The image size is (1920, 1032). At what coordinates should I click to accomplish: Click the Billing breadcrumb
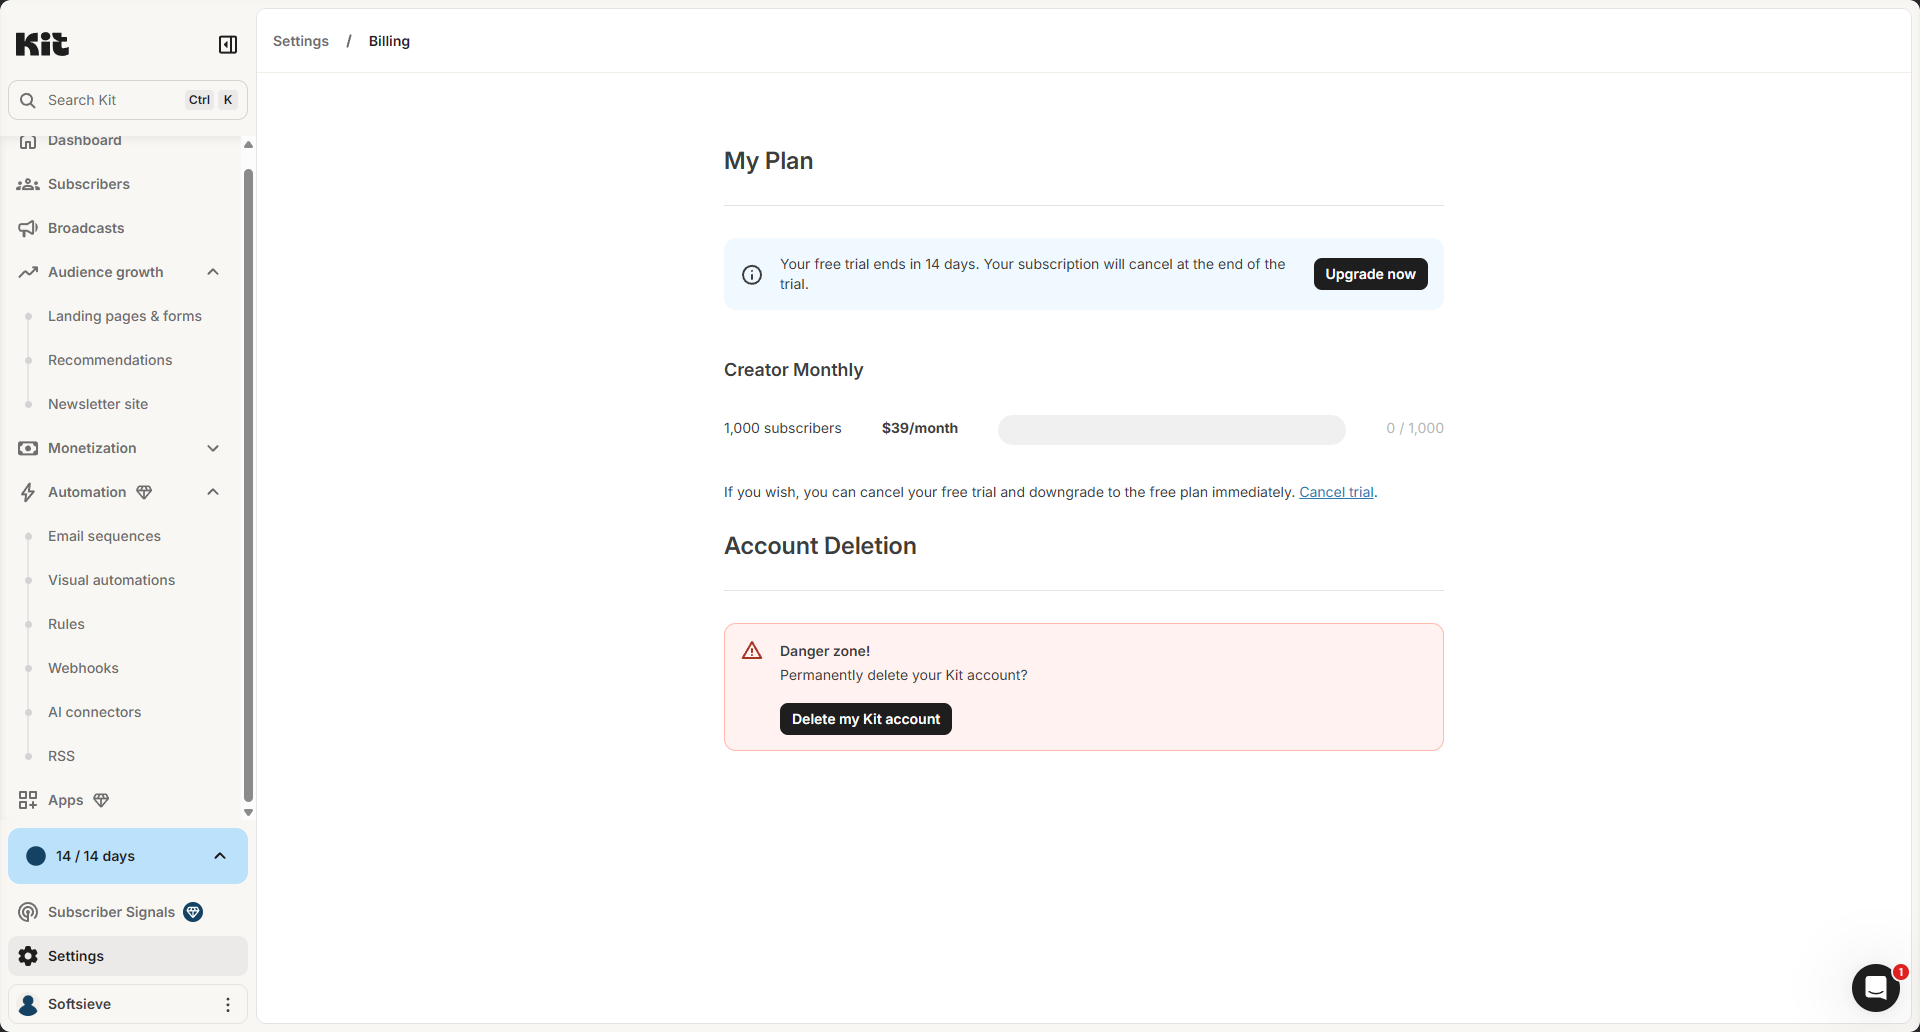(x=389, y=41)
